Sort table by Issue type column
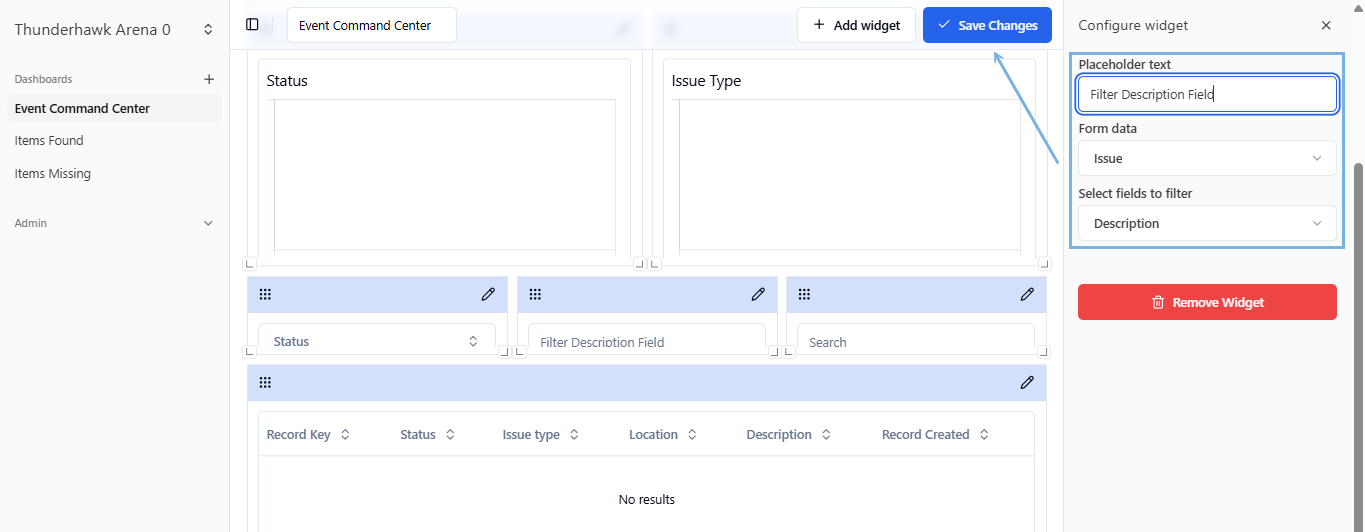This screenshot has height=532, width=1365. click(x=541, y=434)
